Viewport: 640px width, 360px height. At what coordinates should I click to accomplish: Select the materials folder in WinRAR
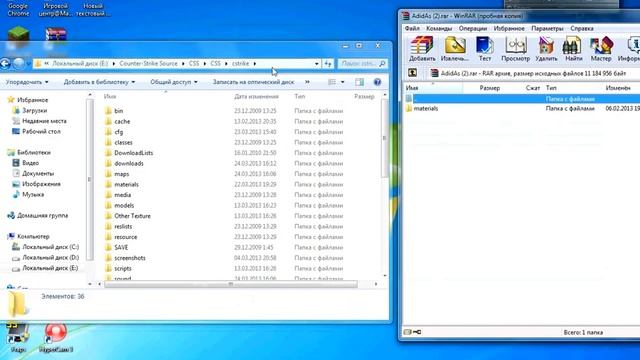coord(426,109)
